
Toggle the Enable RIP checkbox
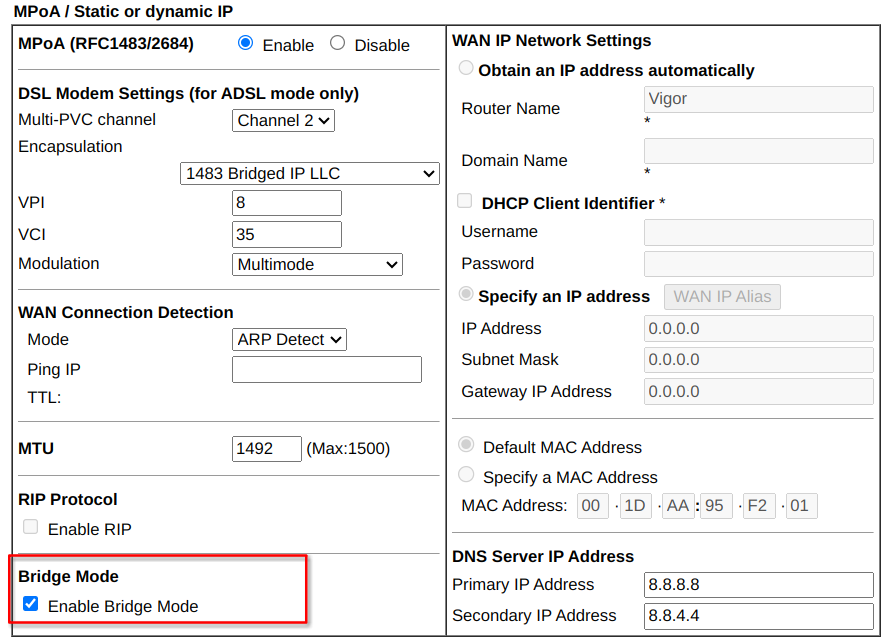point(30,527)
